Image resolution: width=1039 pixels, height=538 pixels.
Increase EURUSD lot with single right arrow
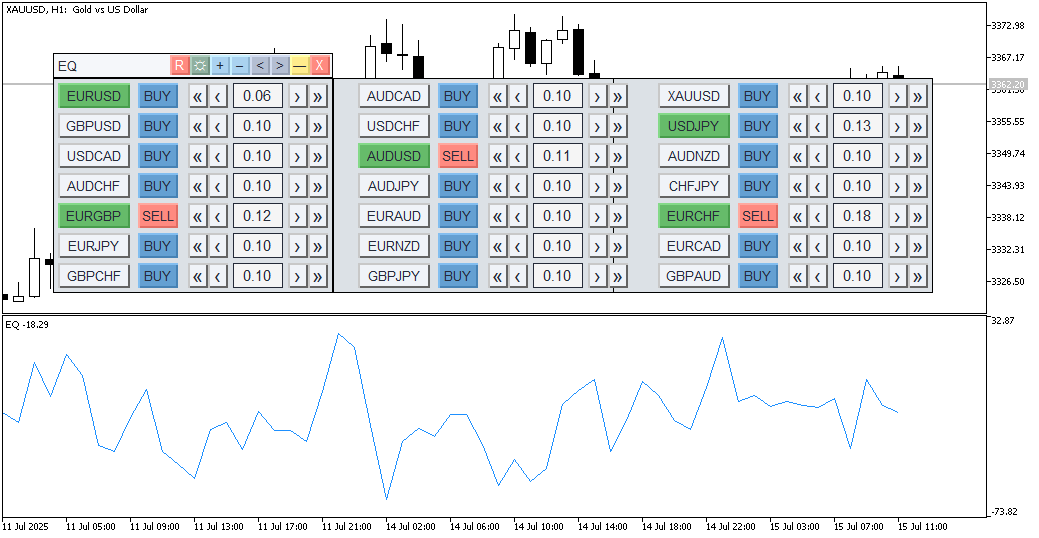(297, 96)
